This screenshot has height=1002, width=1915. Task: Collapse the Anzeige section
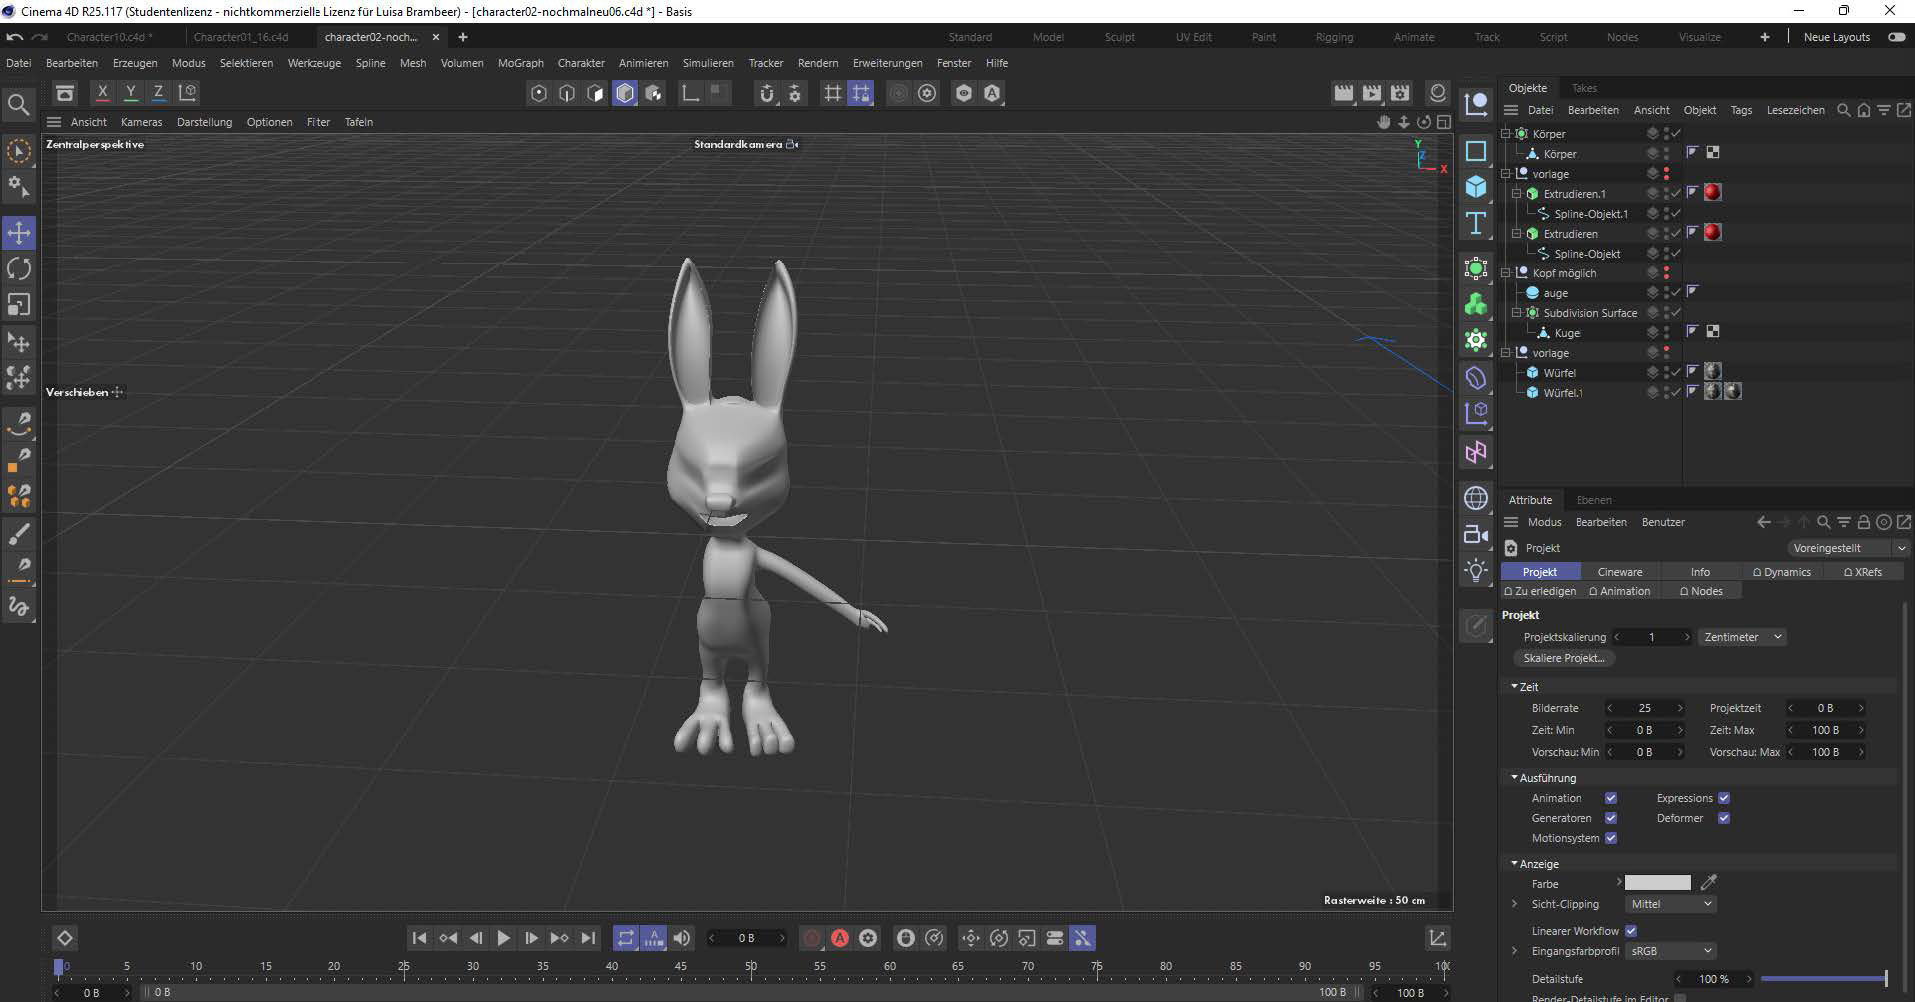click(1514, 863)
